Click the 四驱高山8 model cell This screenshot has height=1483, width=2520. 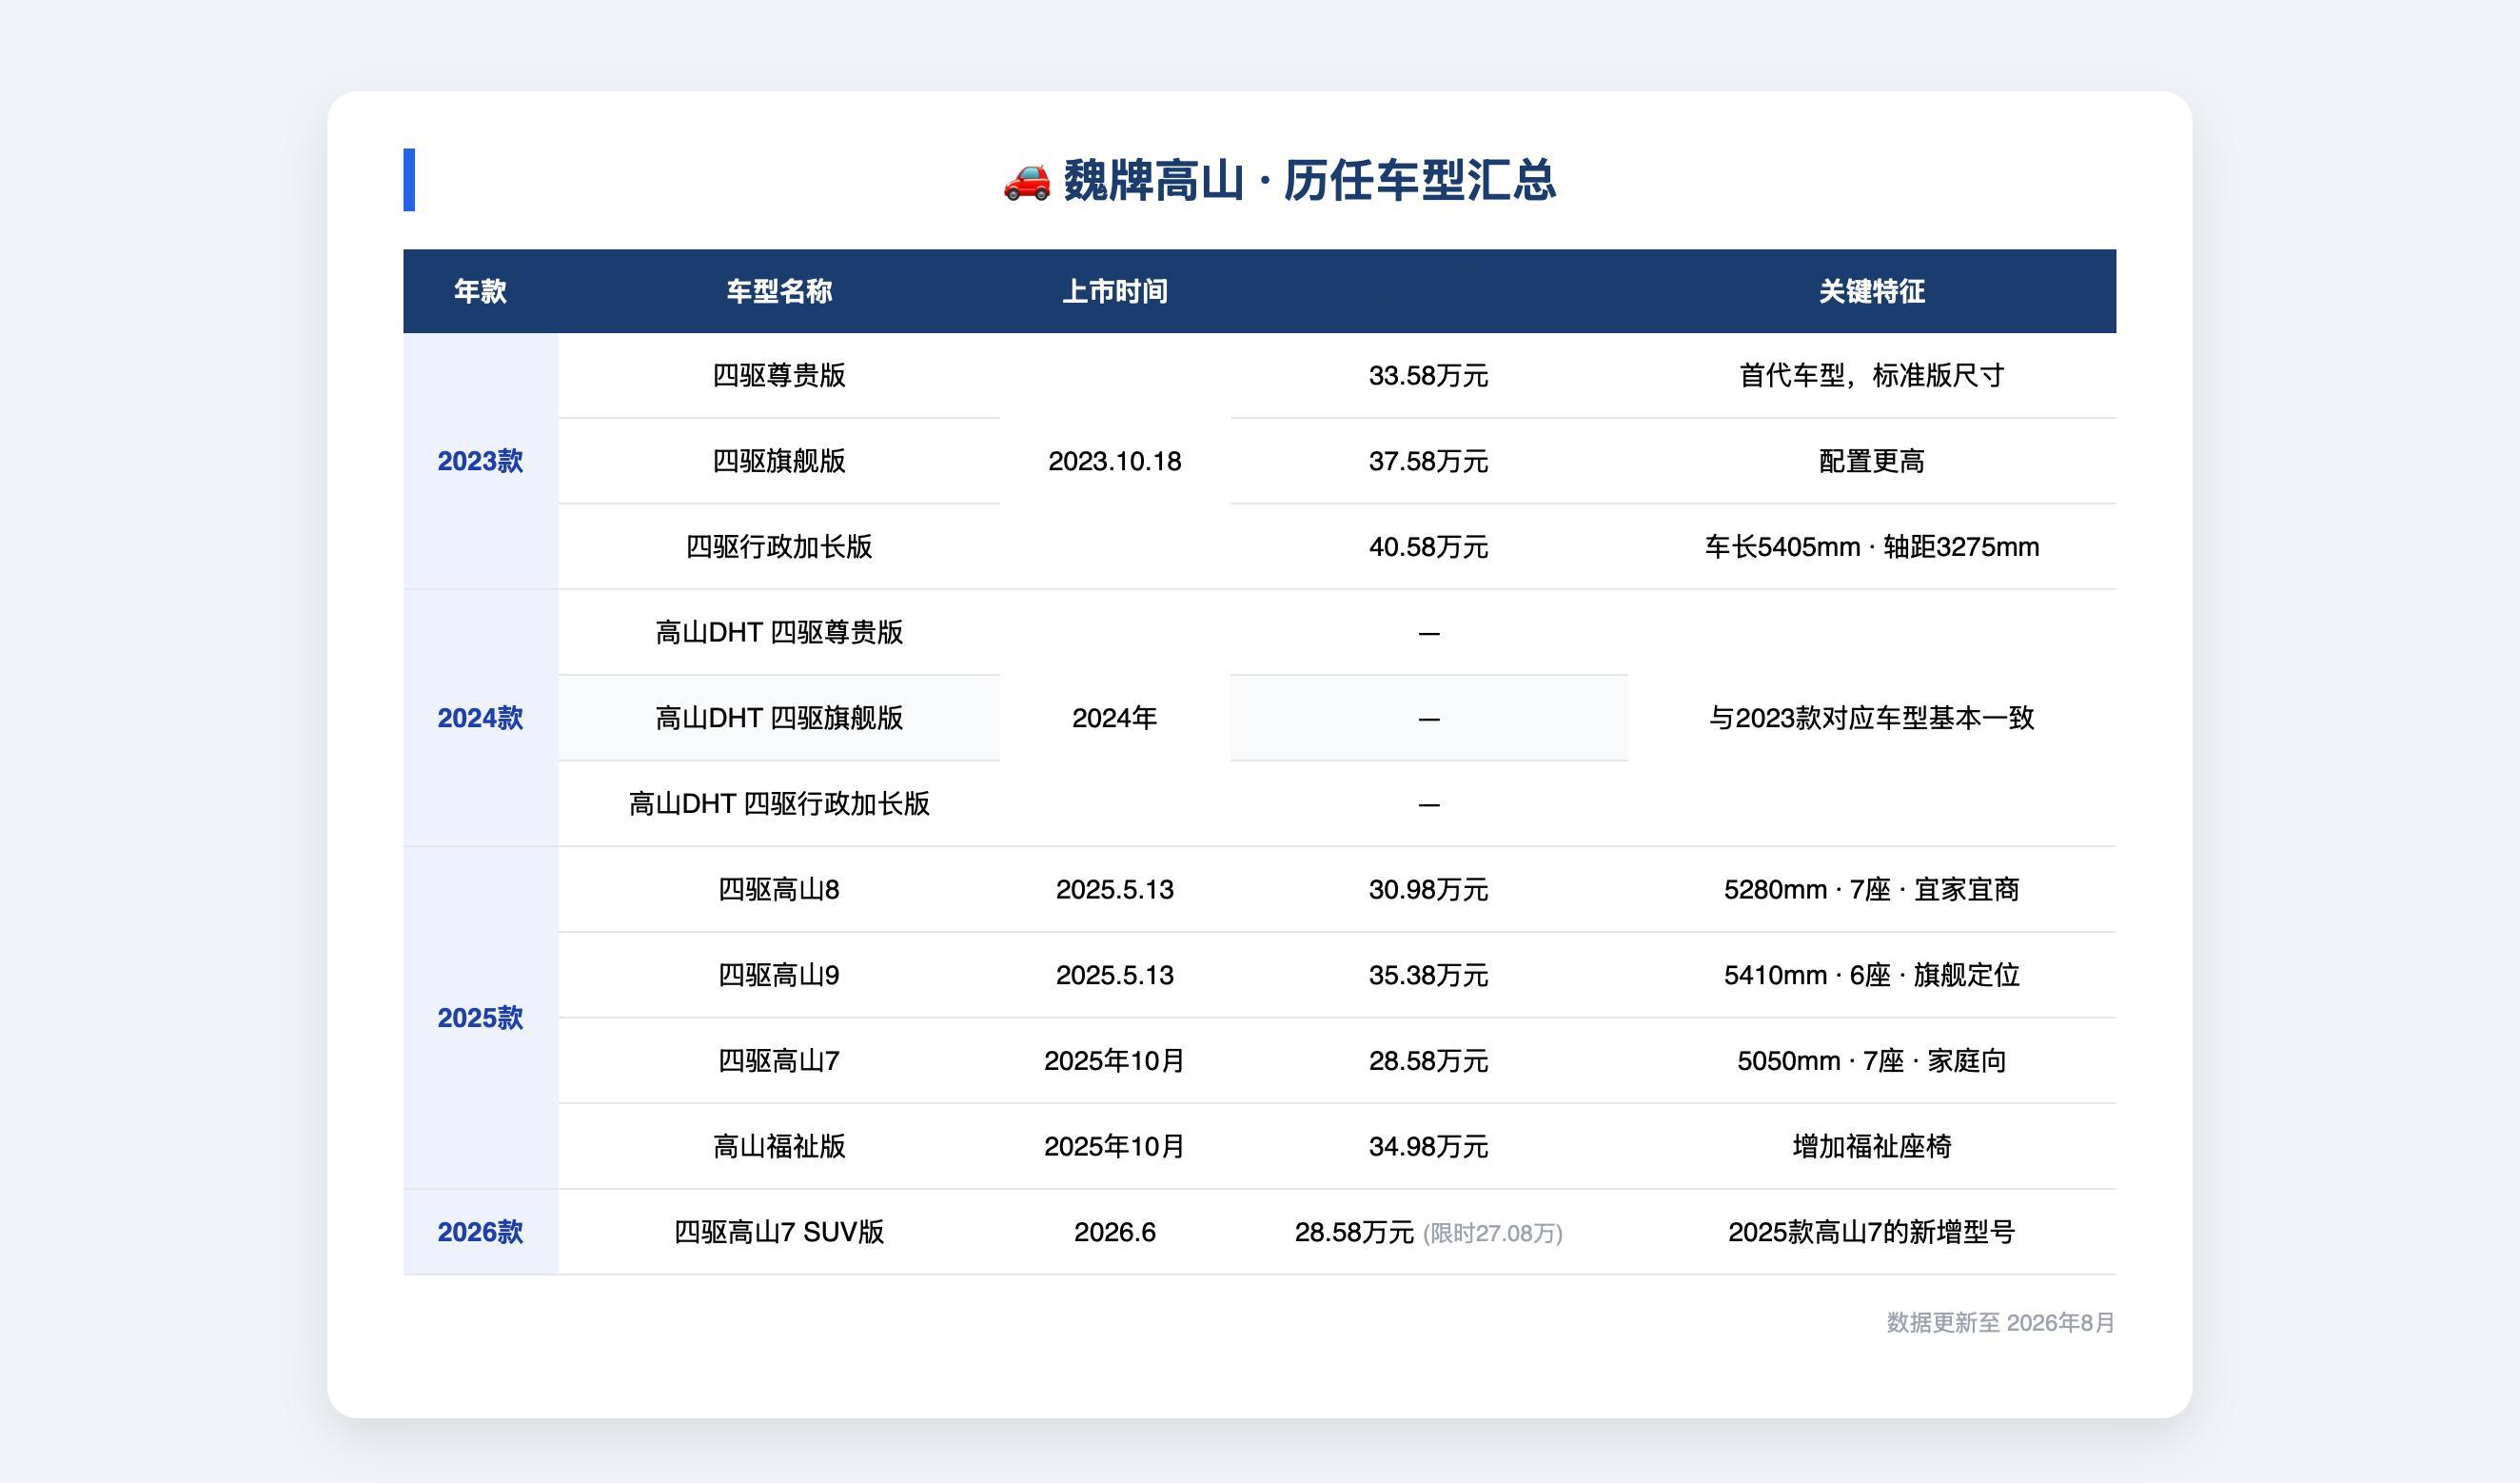click(x=779, y=889)
